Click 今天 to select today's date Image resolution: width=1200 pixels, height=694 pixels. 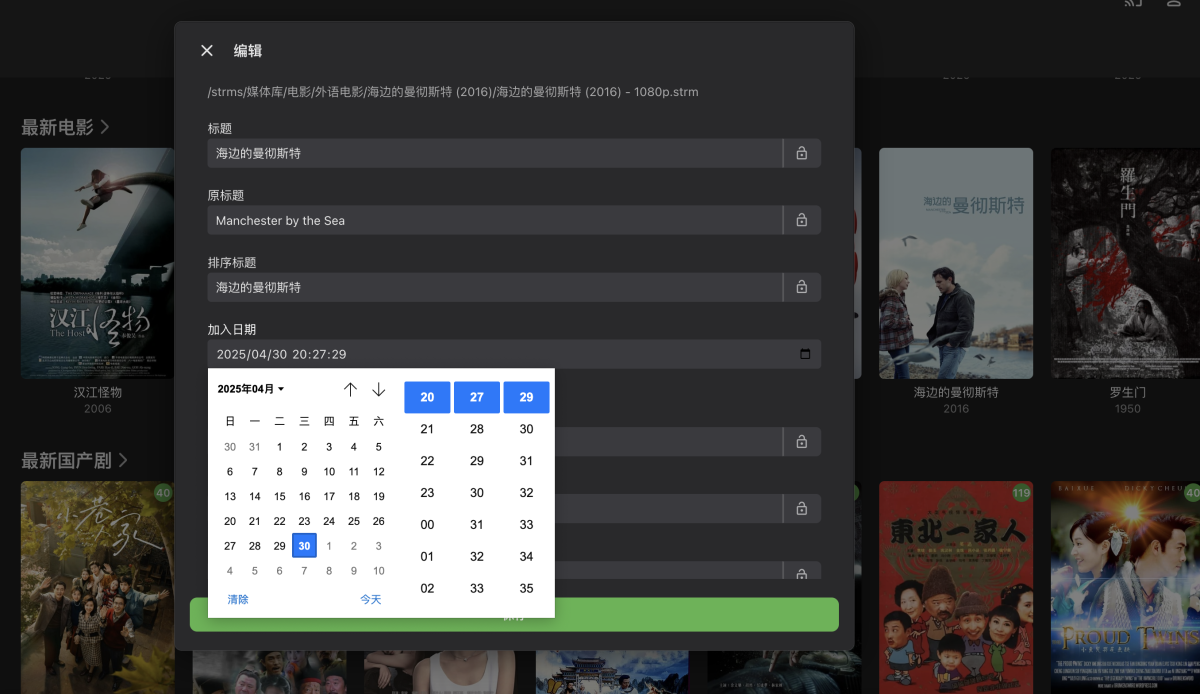[371, 599]
